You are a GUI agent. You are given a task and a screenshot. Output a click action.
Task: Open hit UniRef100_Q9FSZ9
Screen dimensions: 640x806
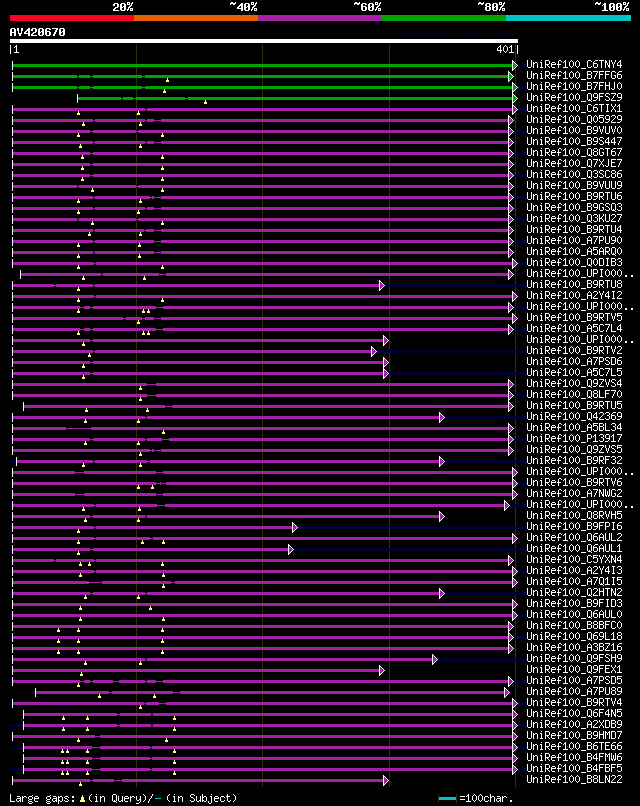[574, 97]
